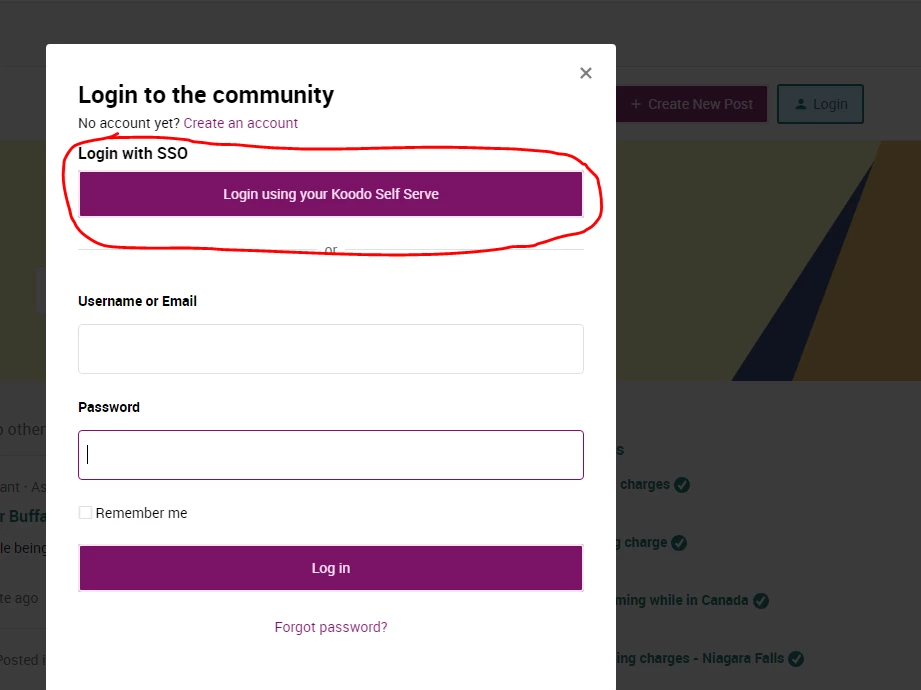This screenshot has width=921, height=690.
Task: Open the 'charges - Niagara Falls' topic link
Action: click(x=700, y=658)
